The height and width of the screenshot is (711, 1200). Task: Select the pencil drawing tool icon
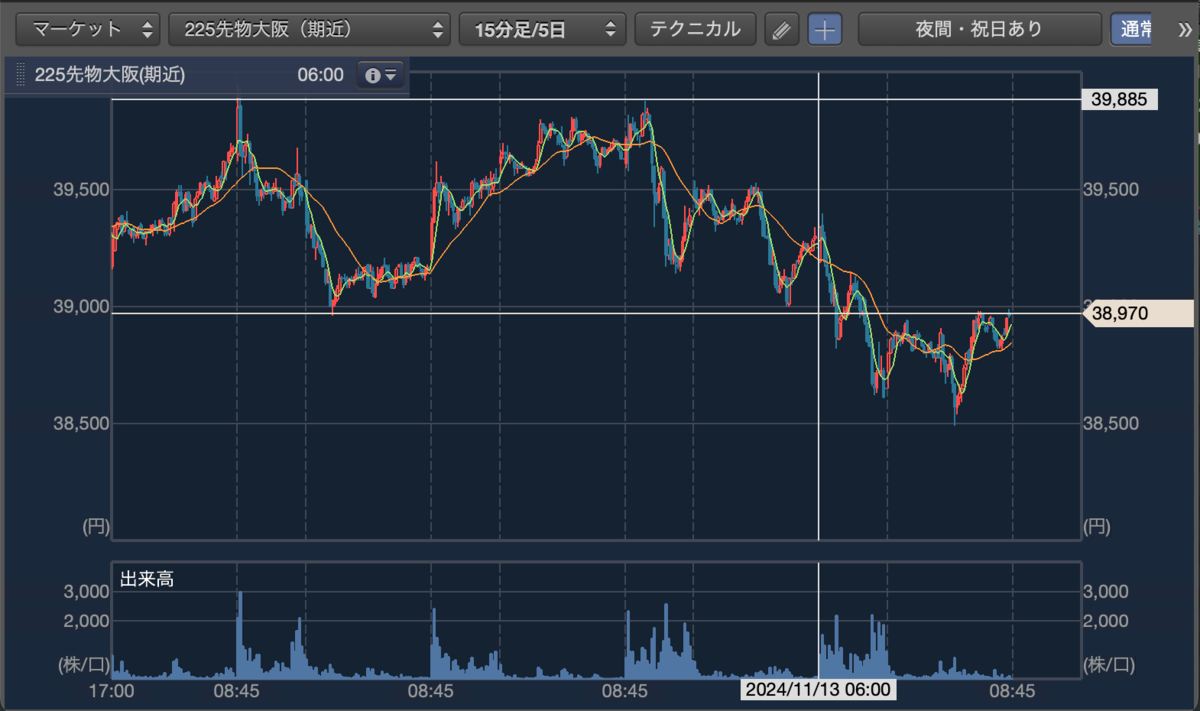(x=782, y=30)
